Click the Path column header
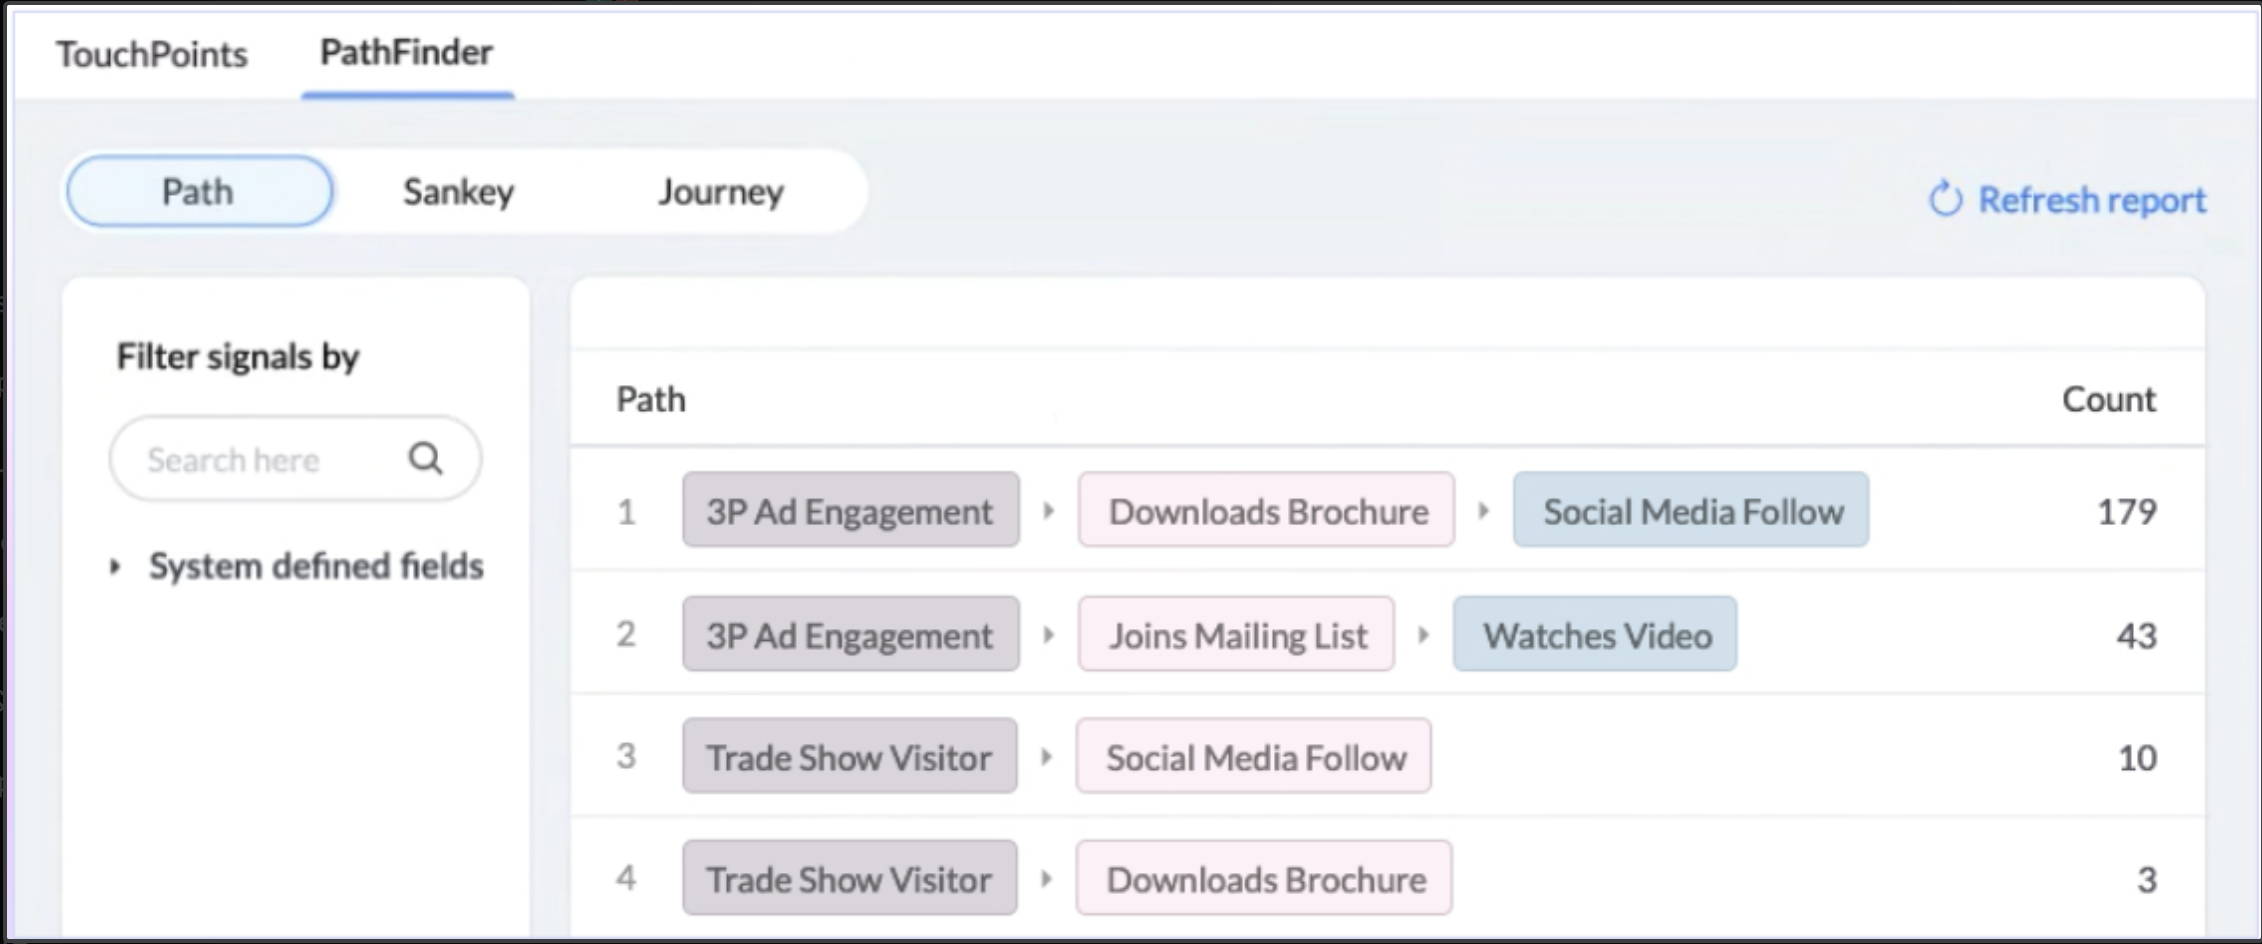Screen dimensions: 2262x944 [651, 399]
